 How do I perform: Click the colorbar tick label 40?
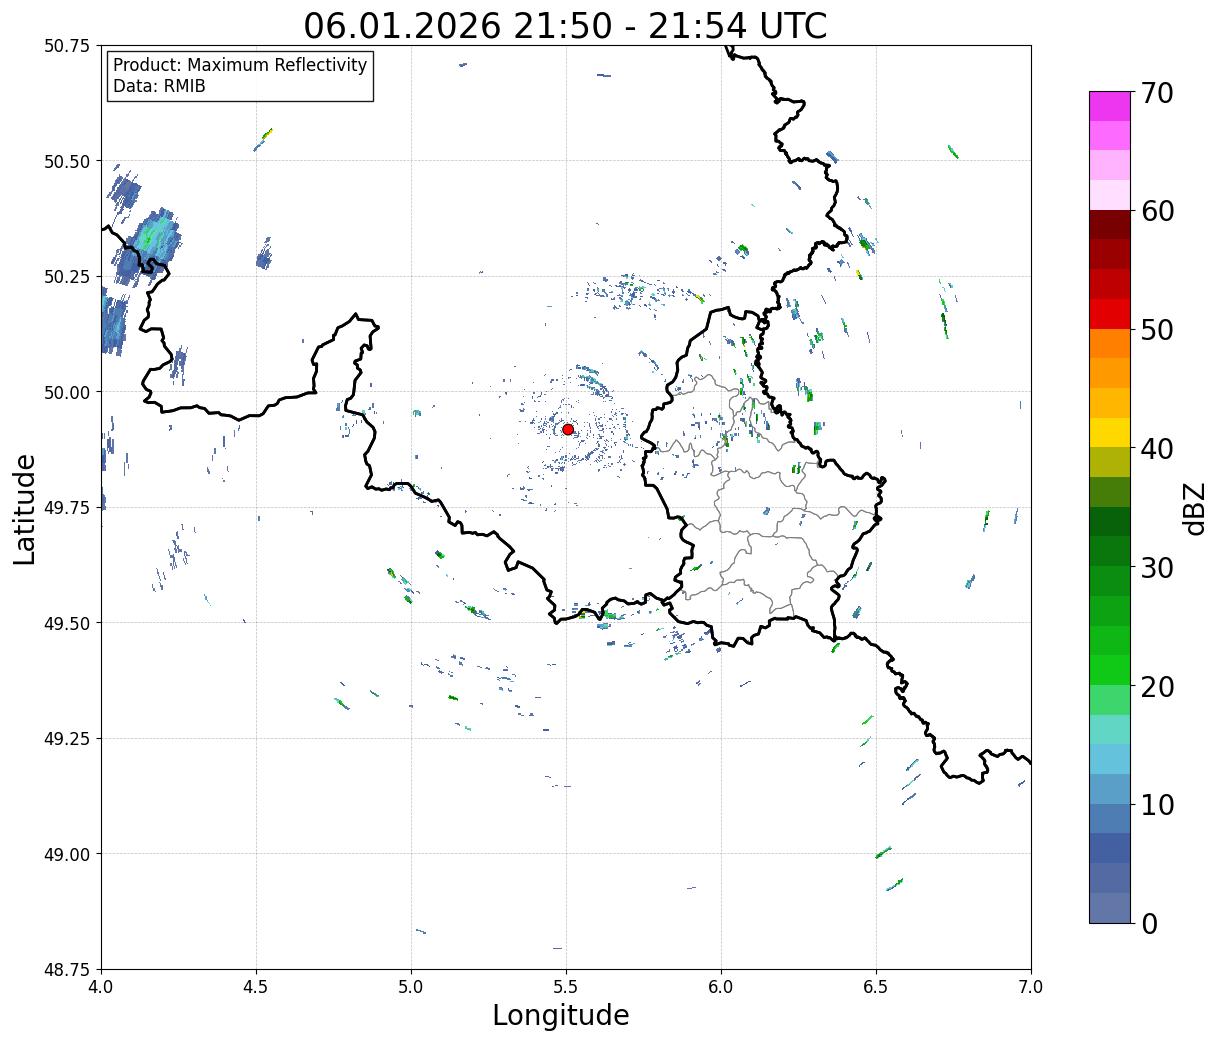click(1157, 448)
